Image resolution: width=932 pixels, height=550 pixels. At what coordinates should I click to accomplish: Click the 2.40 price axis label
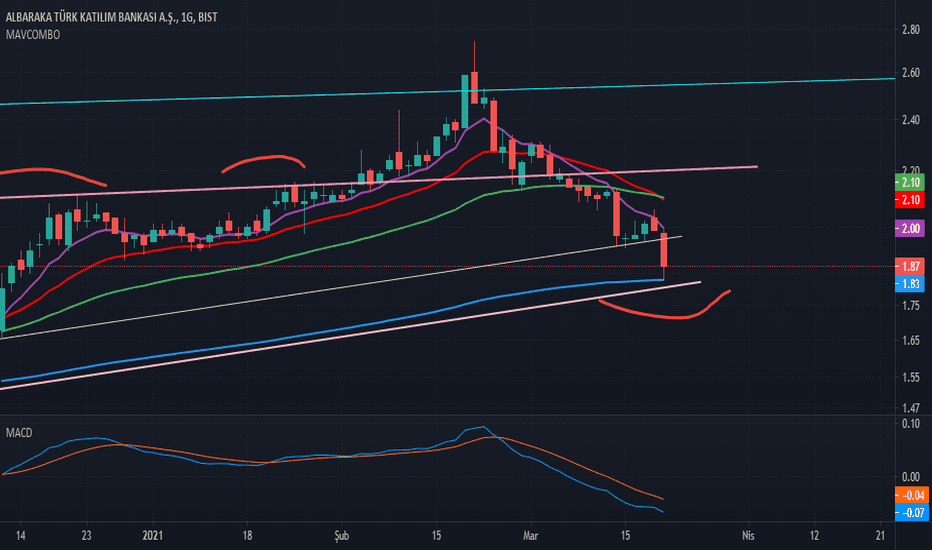(911, 120)
